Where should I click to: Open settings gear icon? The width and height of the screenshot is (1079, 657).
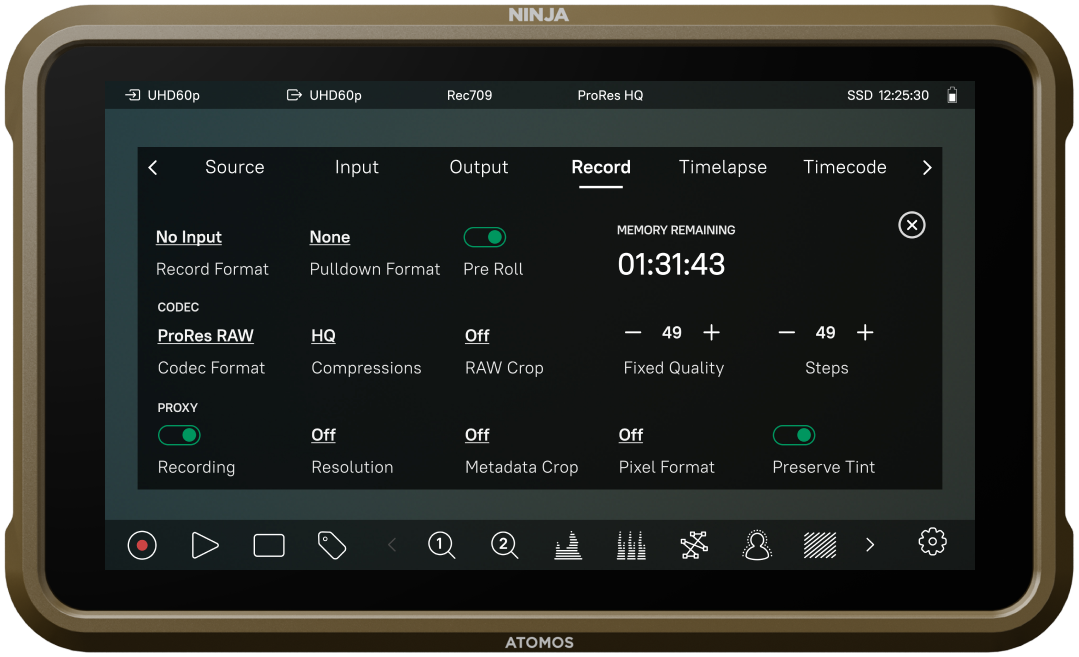pos(932,543)
